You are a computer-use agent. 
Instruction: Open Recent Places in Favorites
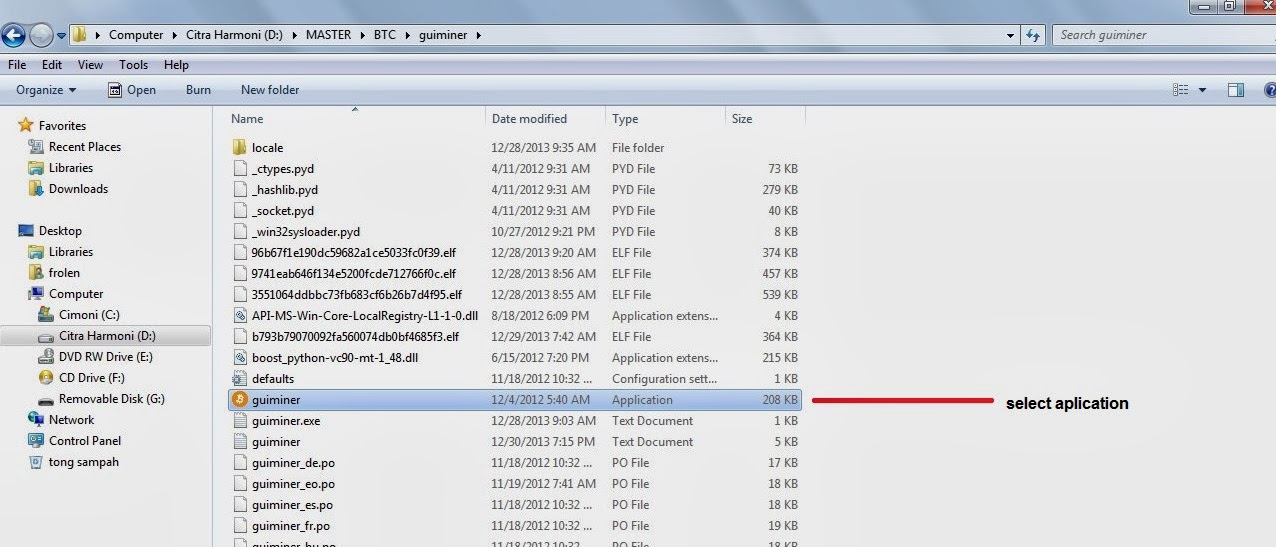(85, 147)
